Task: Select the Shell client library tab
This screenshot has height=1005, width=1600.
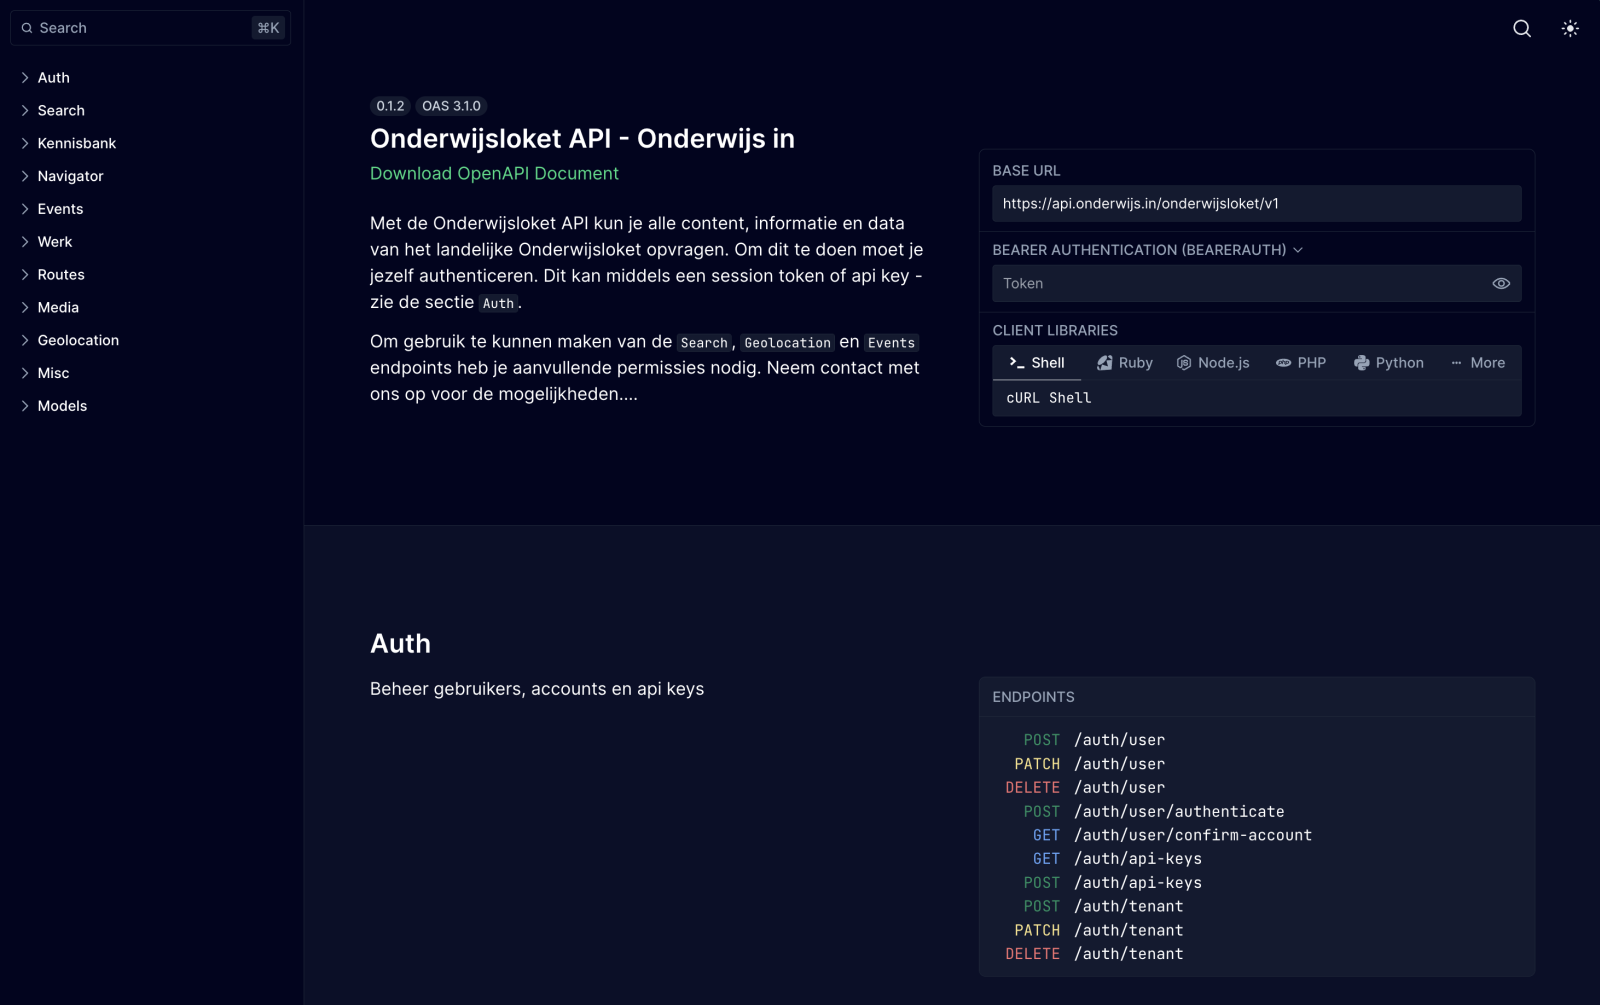Action: 1037,363
